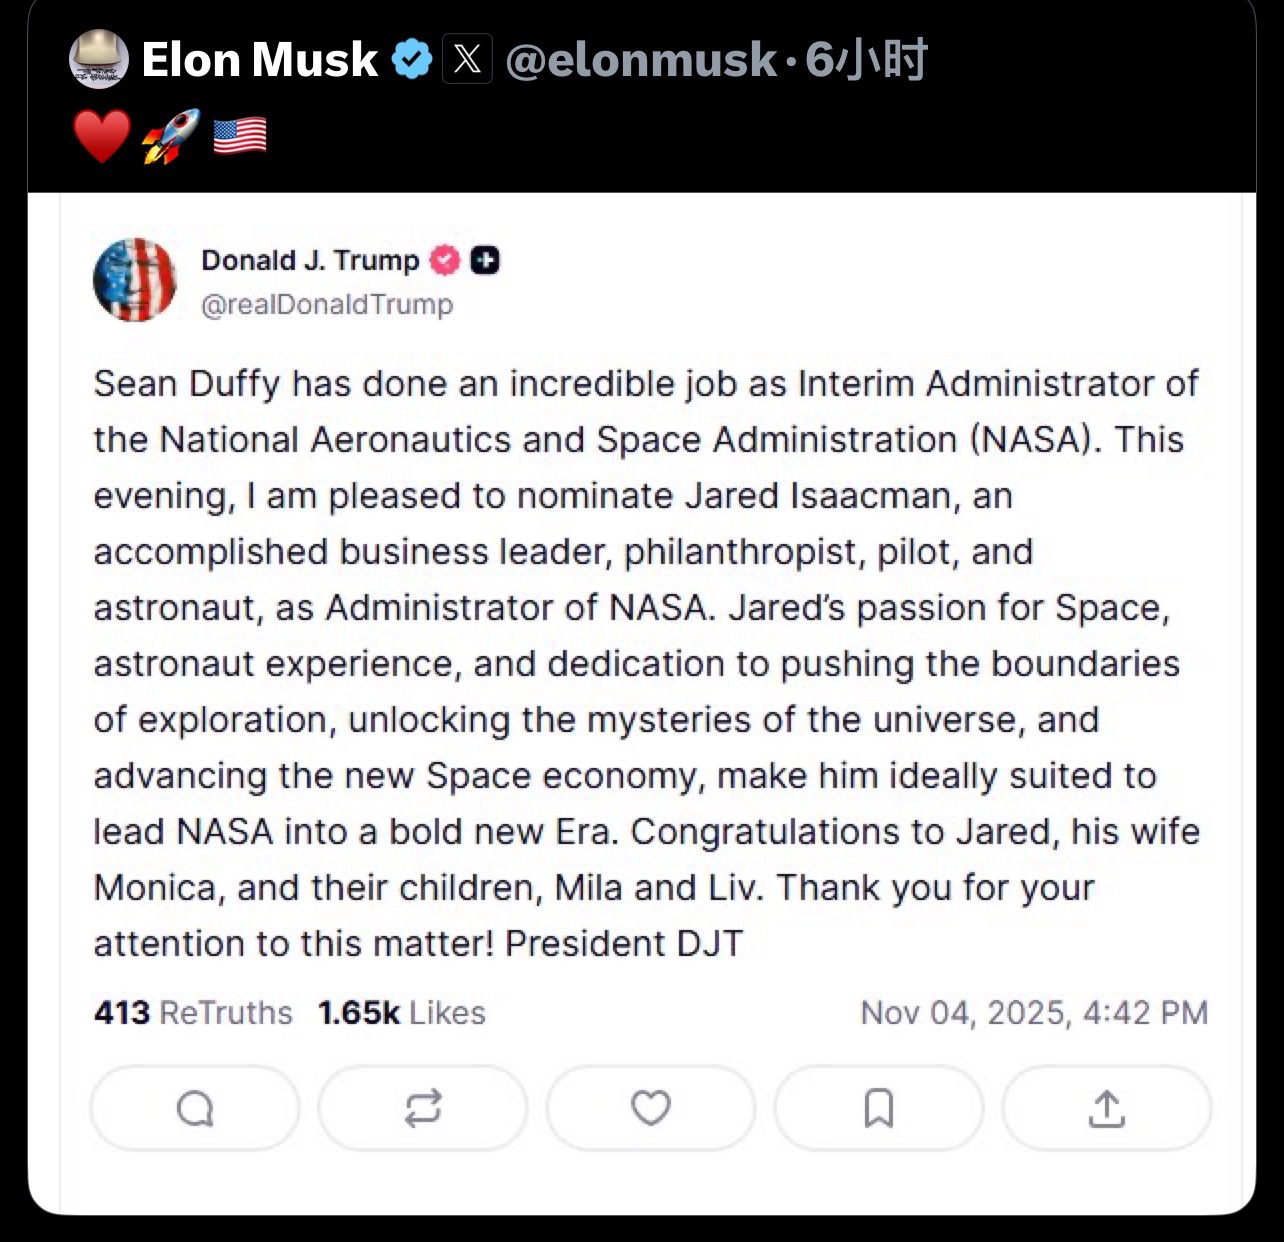Click Elon Musk's blue verified badge
Viewport: 1284px width, 1242px height.
click(x=411, y=59)
